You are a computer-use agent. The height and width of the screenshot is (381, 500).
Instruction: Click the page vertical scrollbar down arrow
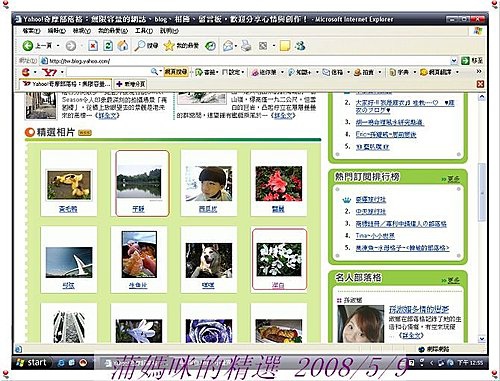[x=482, y=339]
